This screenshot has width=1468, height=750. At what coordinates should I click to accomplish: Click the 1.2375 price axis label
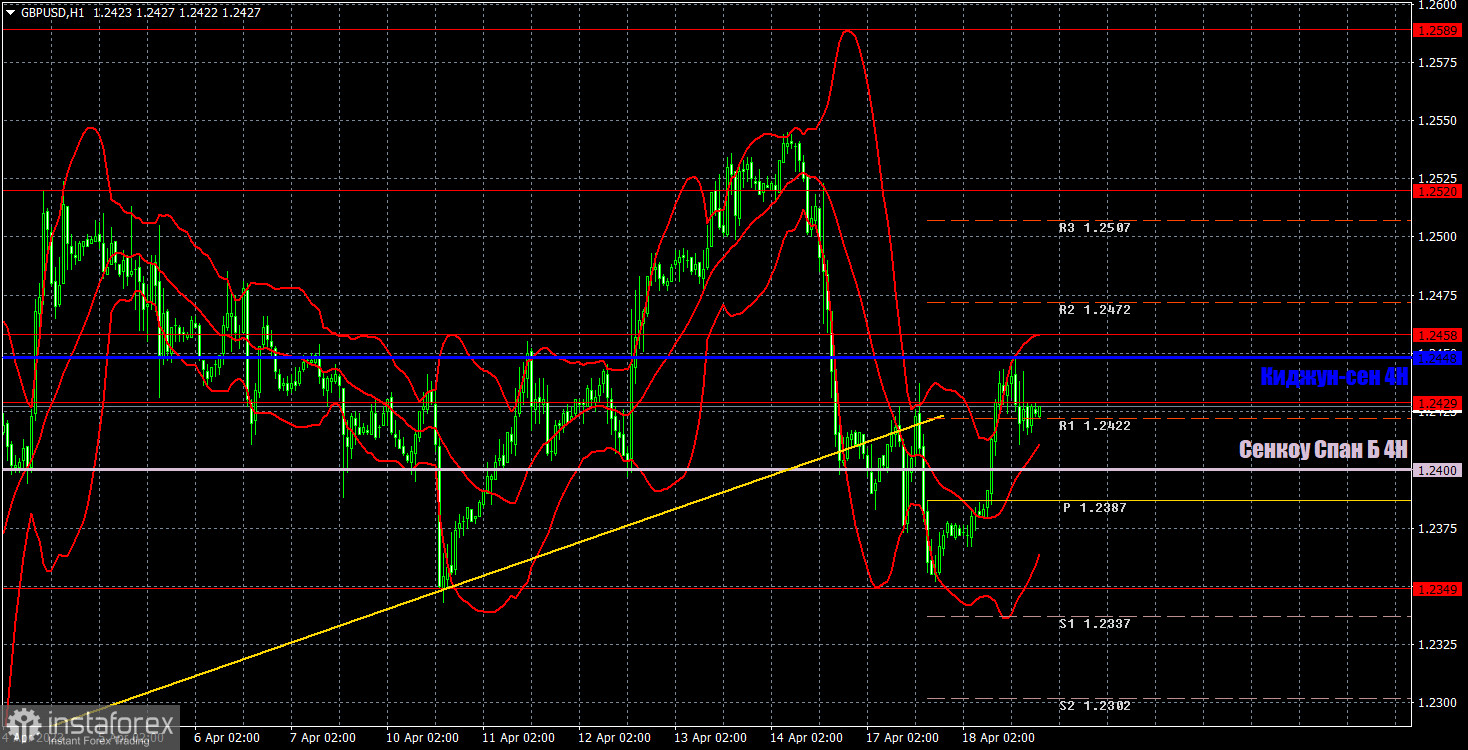click(x=1438, y=528)
